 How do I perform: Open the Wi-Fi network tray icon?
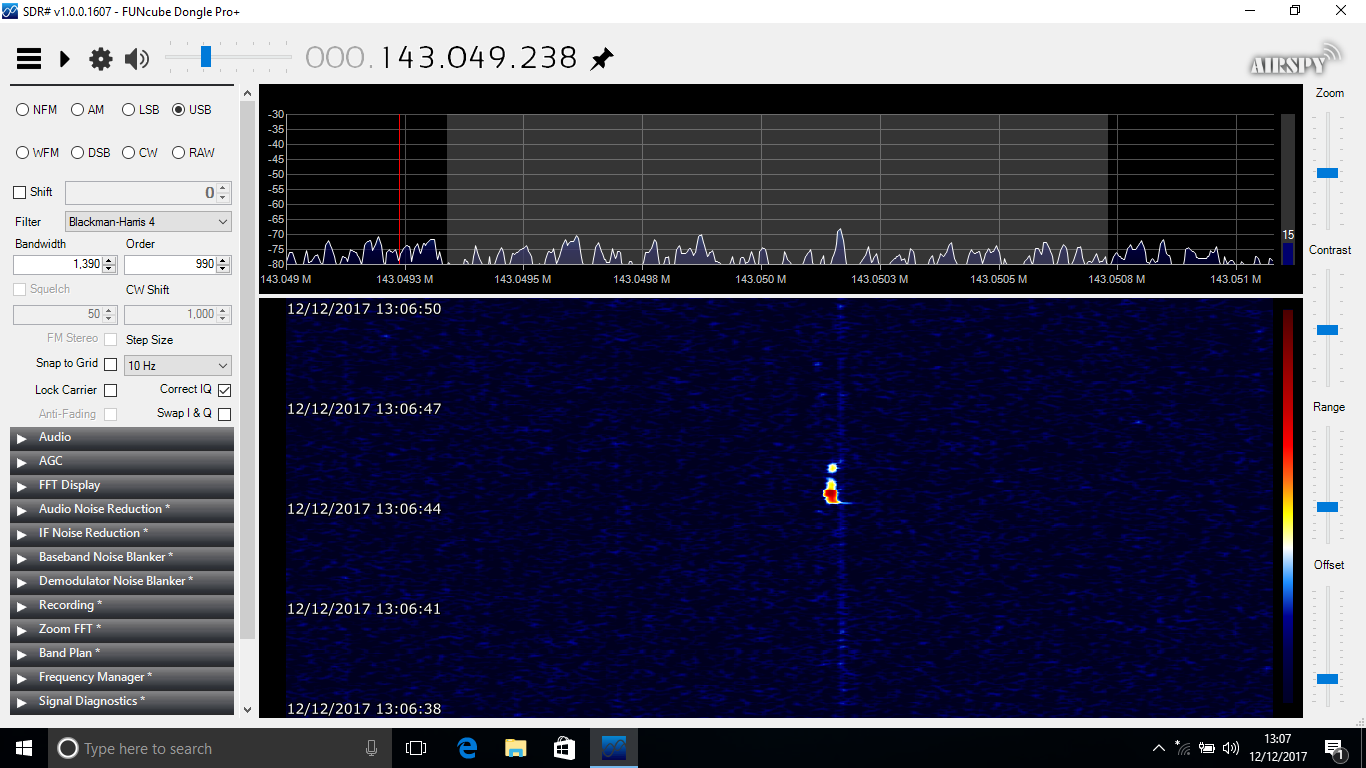[x=1184, y=748]
